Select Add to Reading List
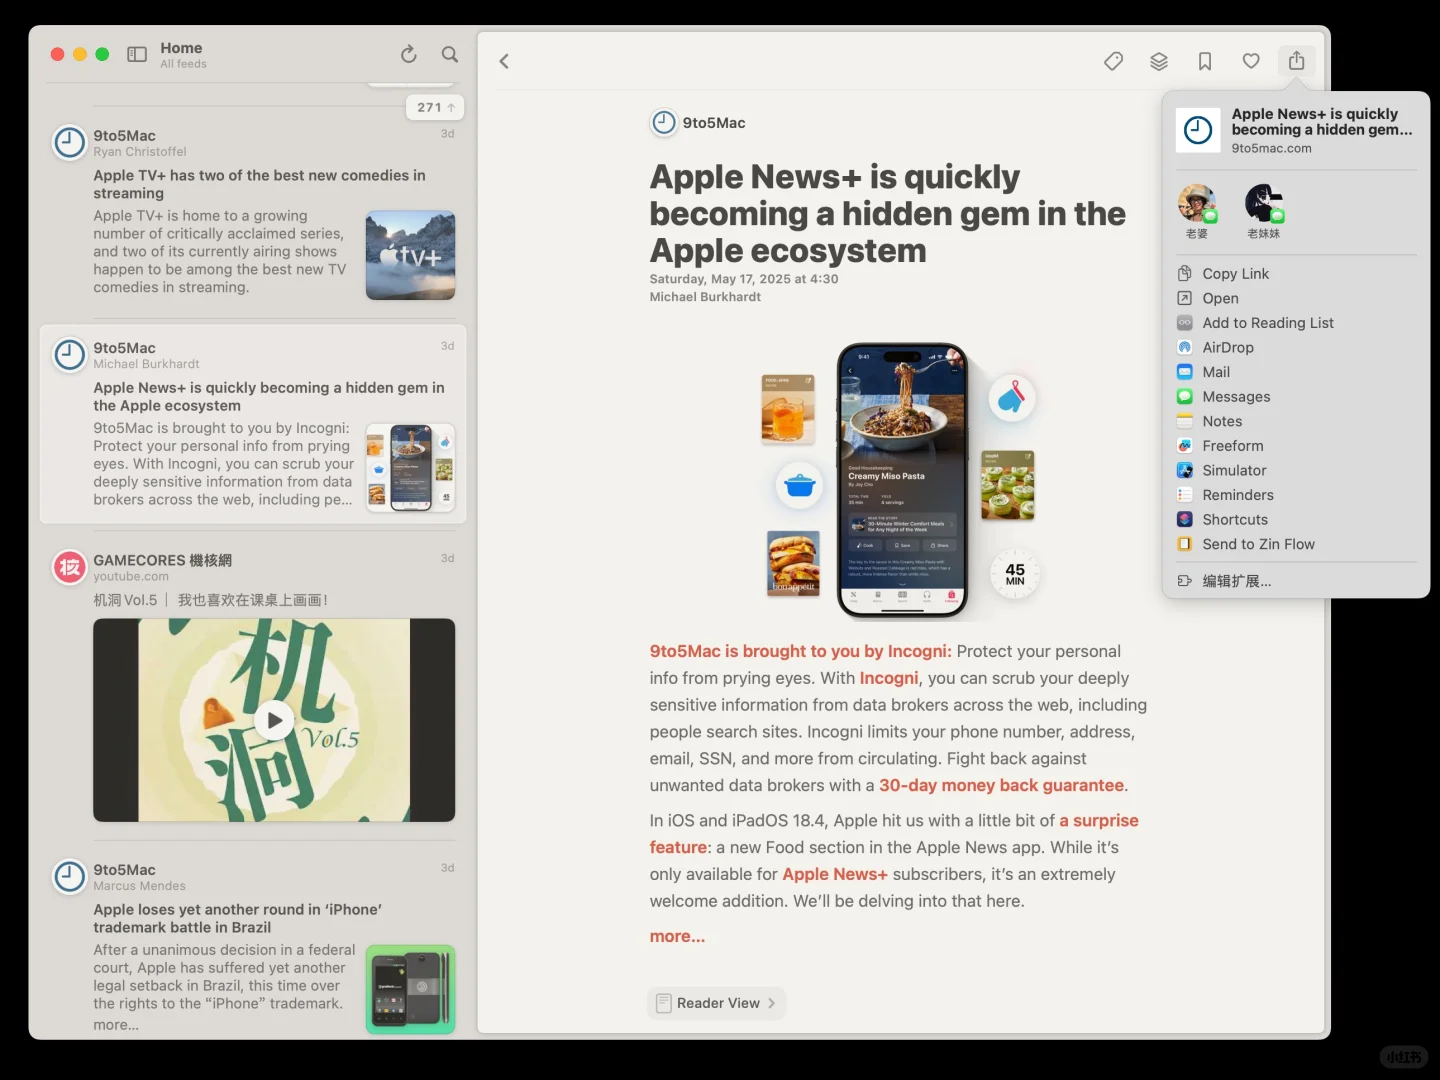This screenshot has height=1080, width=1440. [1296, 323]
